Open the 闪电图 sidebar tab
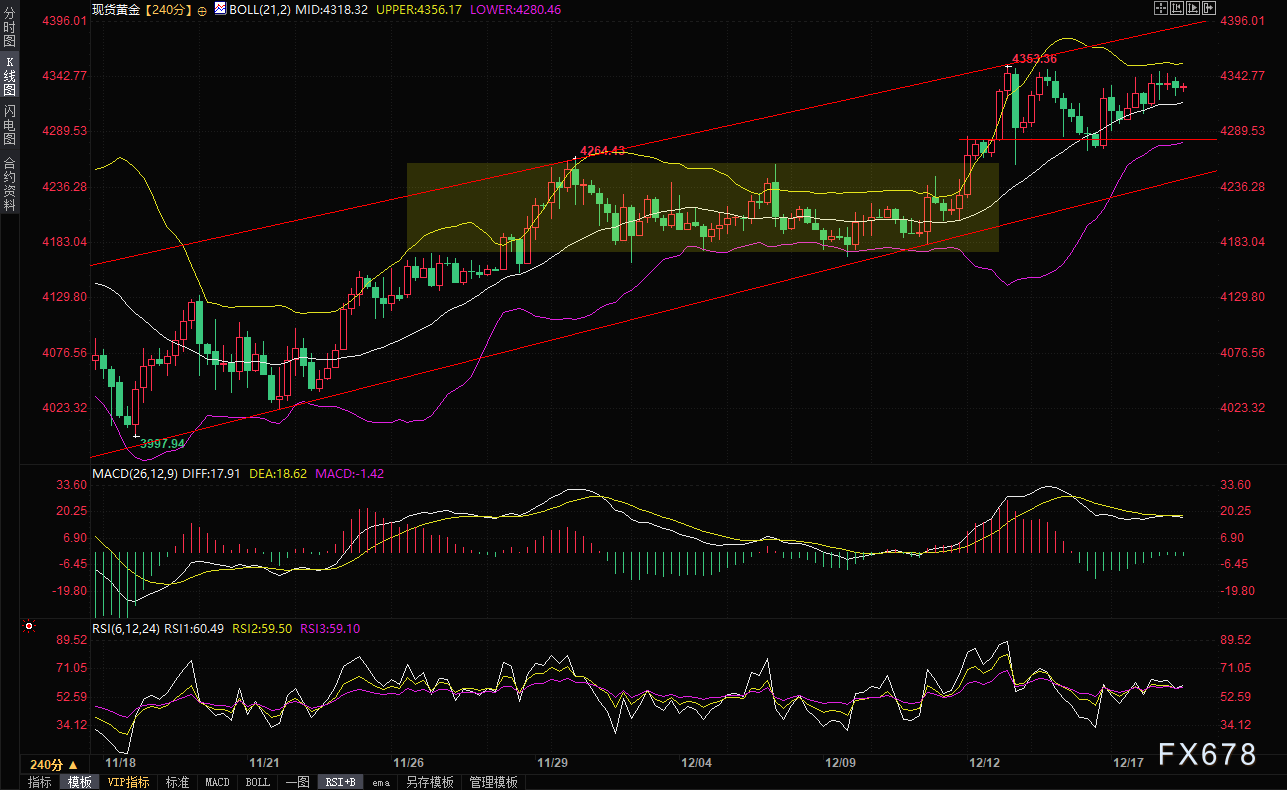The height and width of the screenshot is (790, 1287). tap(9, 125)
